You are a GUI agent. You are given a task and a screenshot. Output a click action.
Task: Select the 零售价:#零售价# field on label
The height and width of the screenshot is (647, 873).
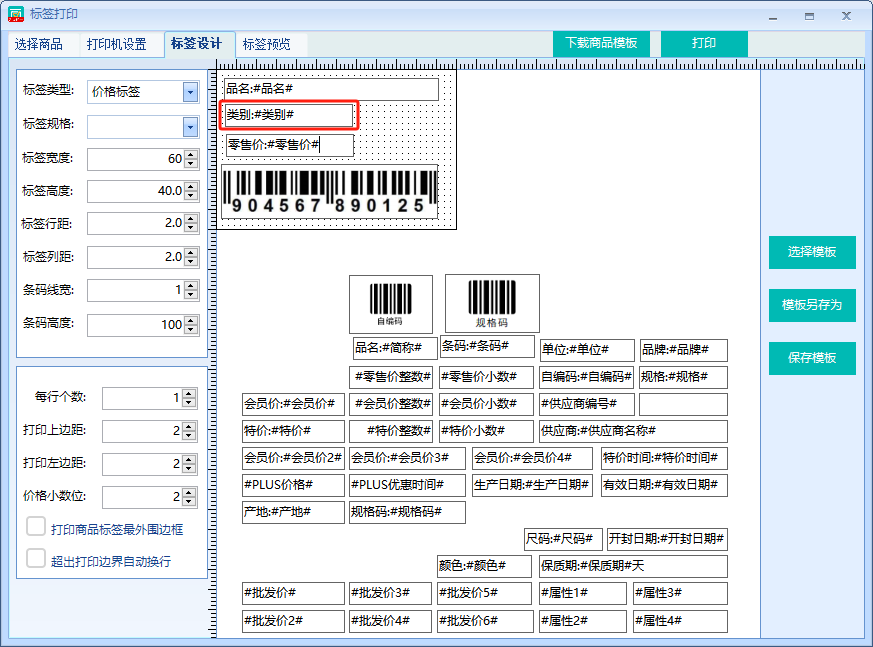point(290,145)
